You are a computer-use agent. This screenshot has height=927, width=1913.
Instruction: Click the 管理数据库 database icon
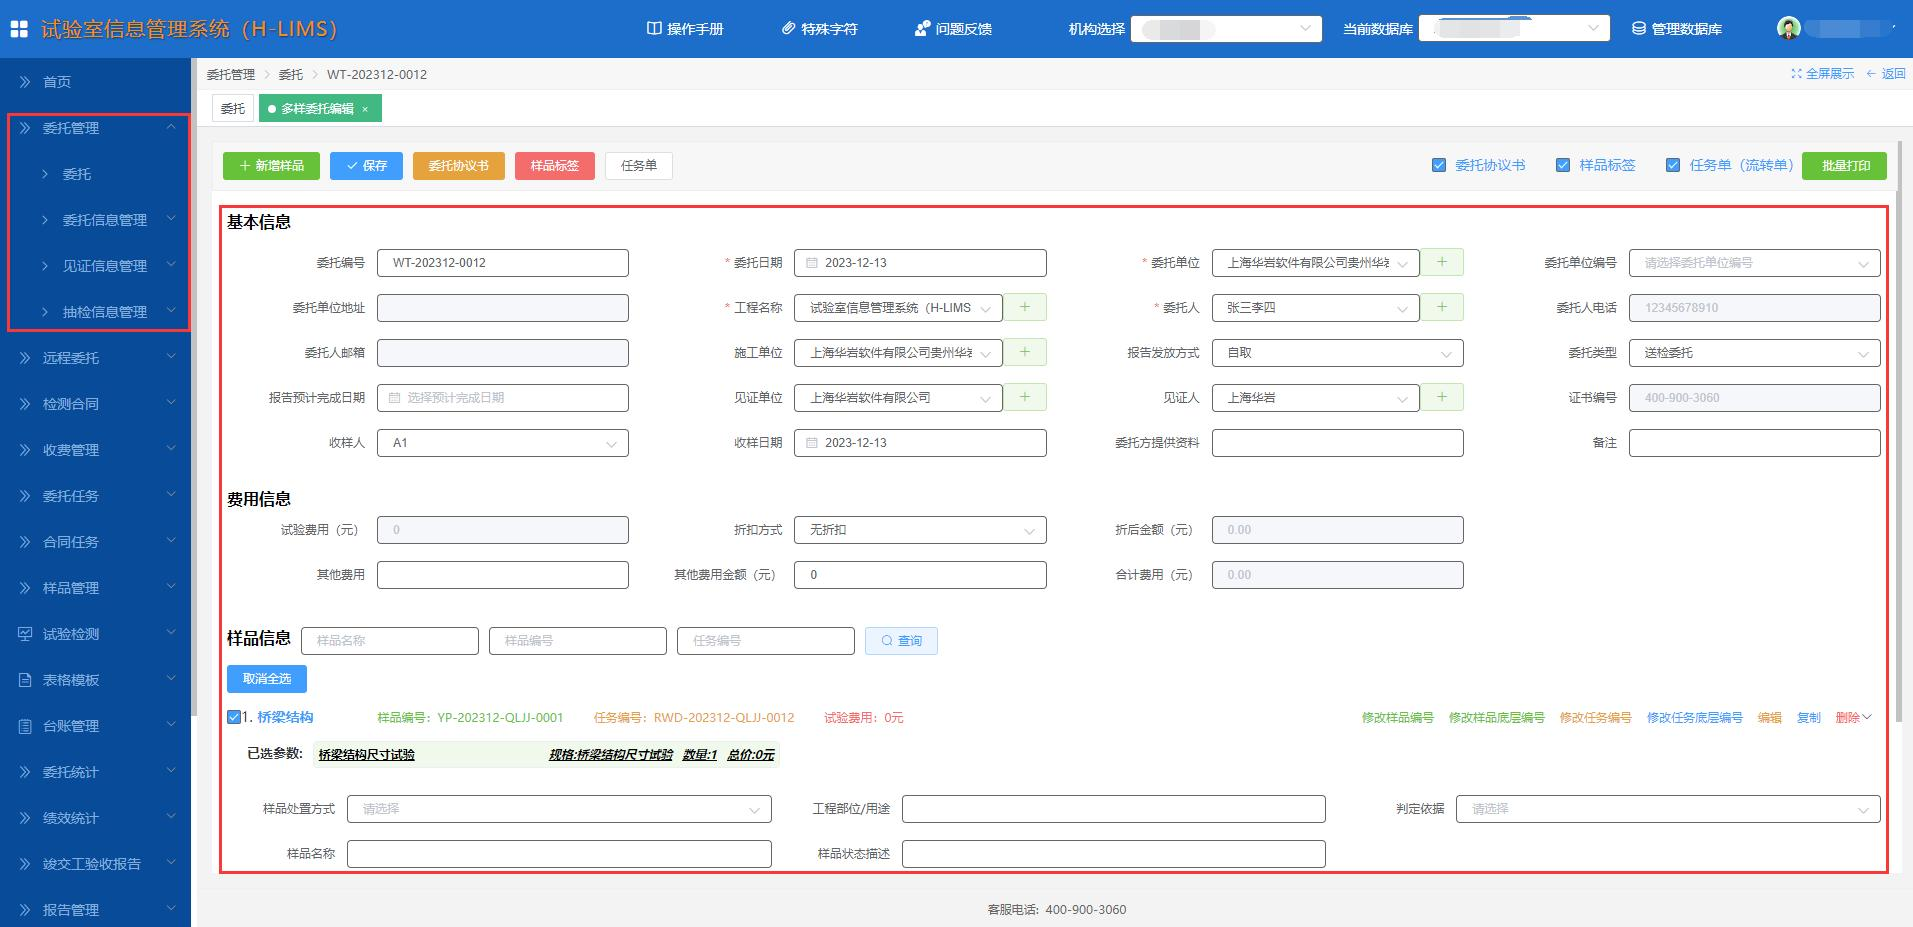point(1639,29)
